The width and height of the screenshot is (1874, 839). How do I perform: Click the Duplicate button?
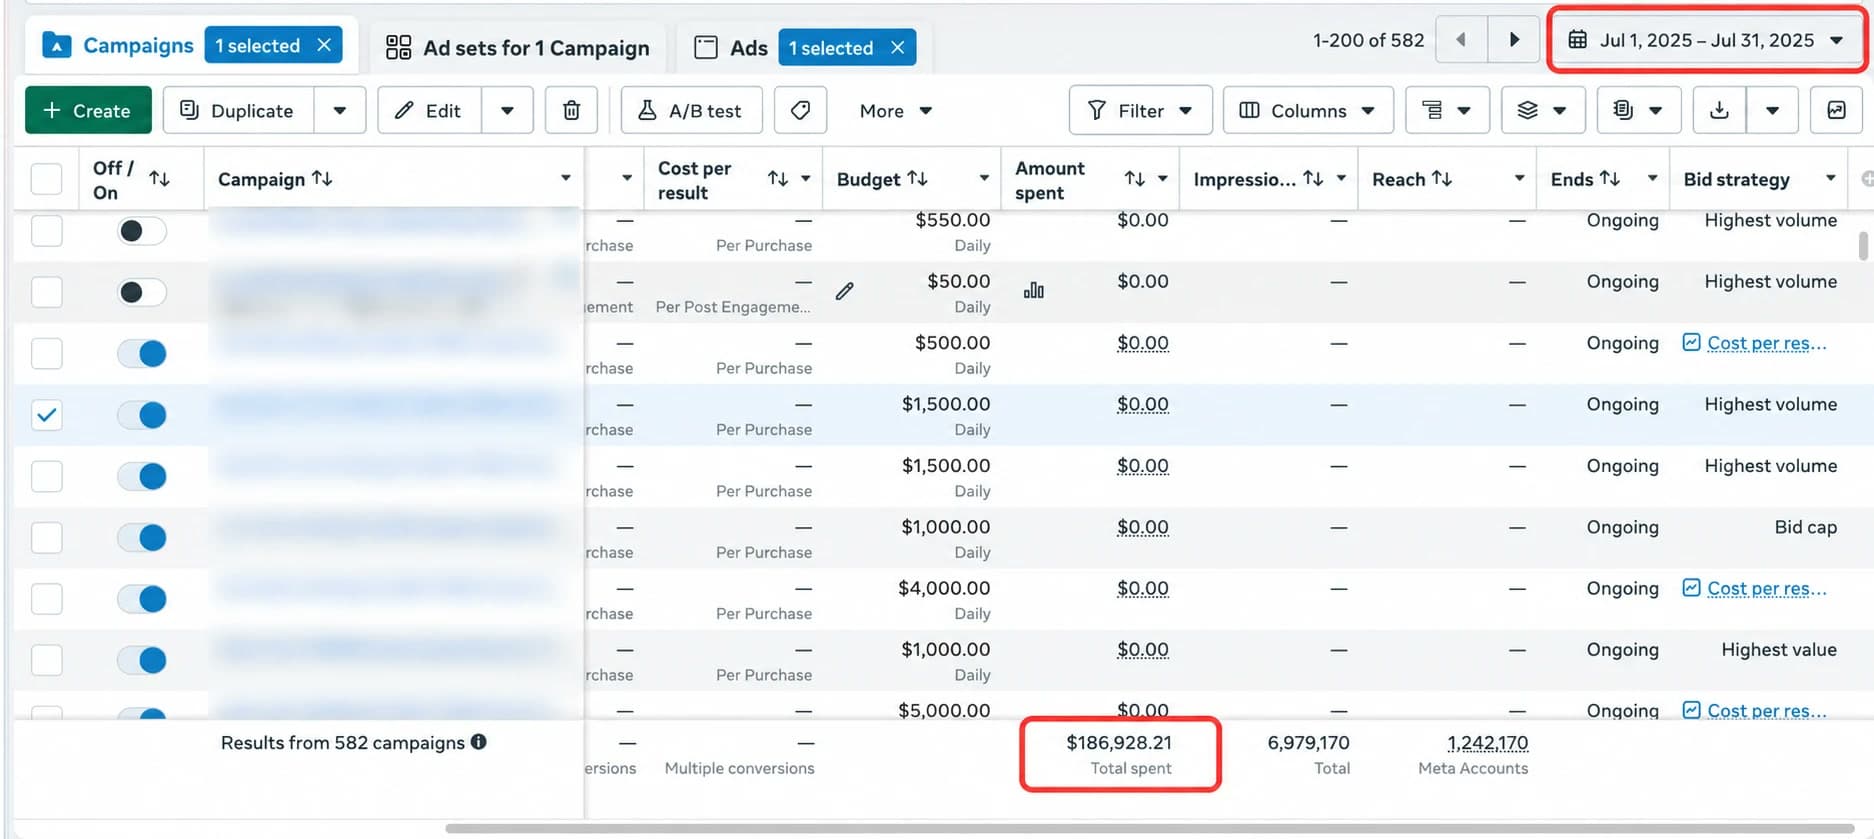[x=238, y=110]
